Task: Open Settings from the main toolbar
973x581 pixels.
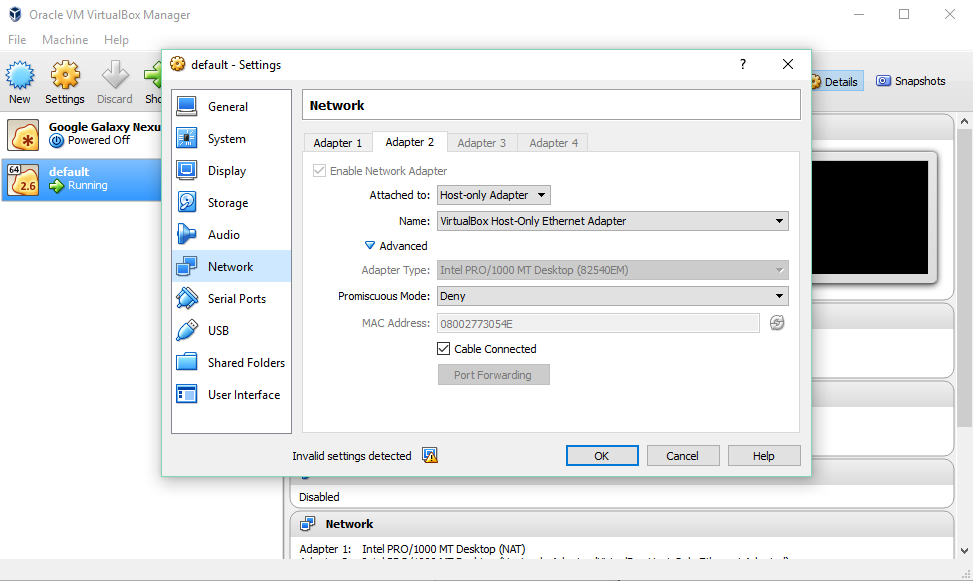Action: [x=65, y=82]
